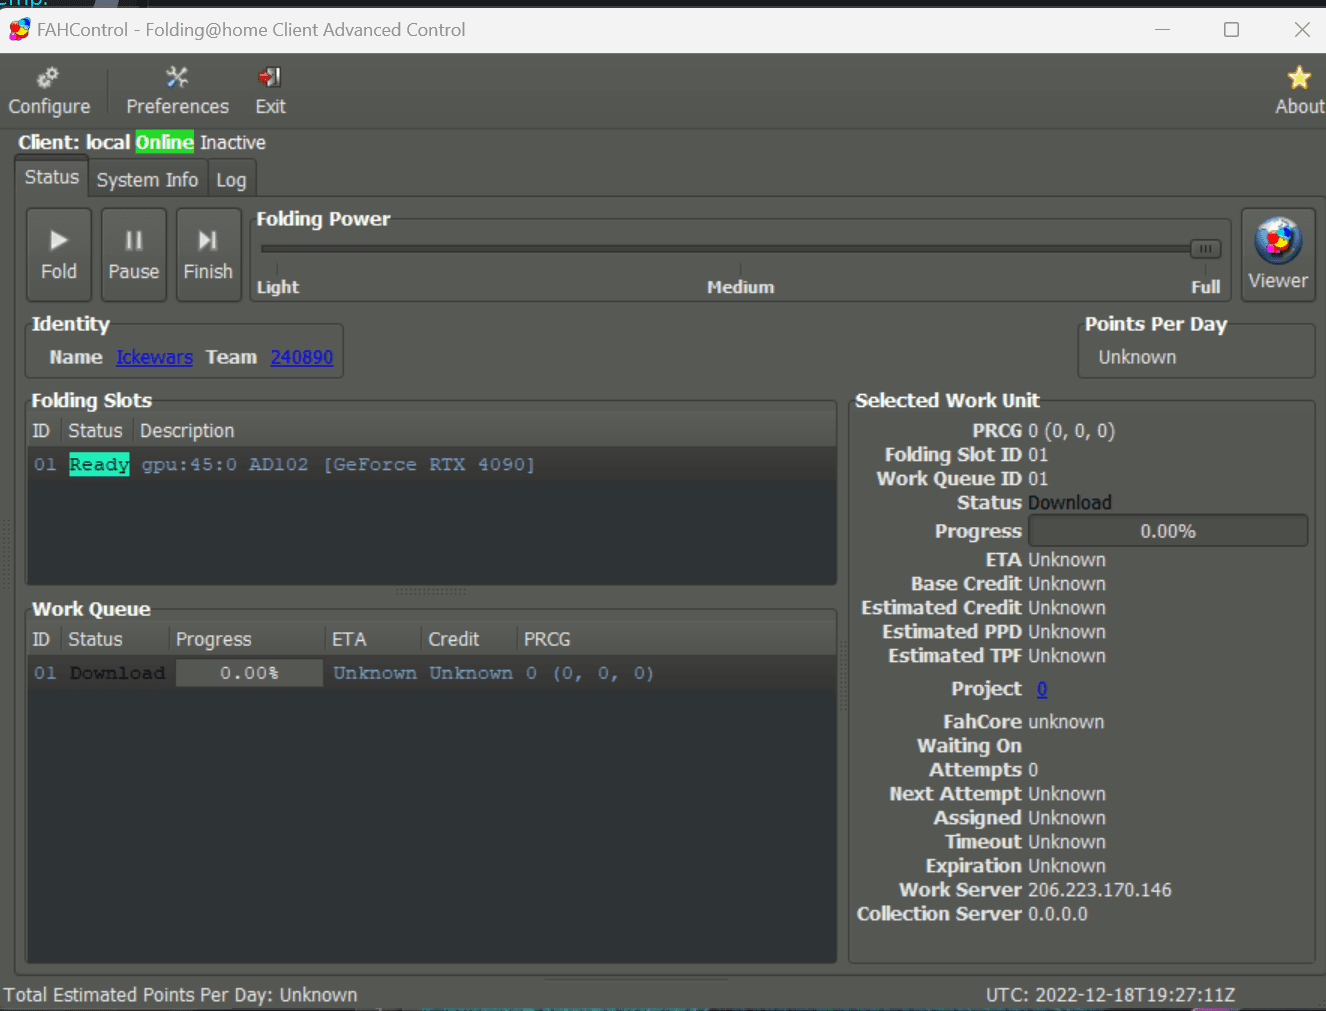Click the 0.00% progress in Work Queue
This screenshot has width=1326, height=1011.
[249, 673]
